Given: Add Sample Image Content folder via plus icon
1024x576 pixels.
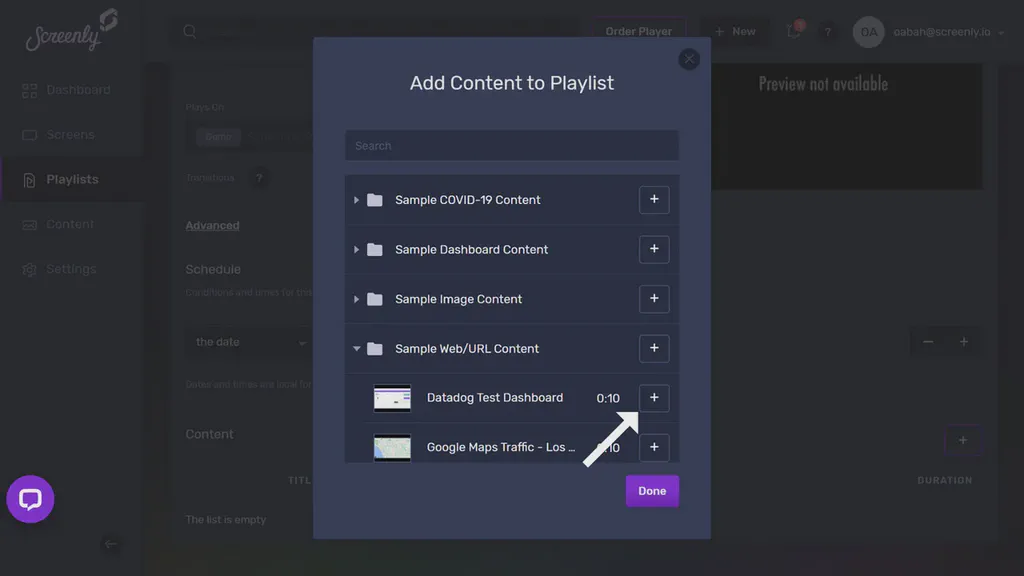Looking at the screenshot, I should (654, 299).
